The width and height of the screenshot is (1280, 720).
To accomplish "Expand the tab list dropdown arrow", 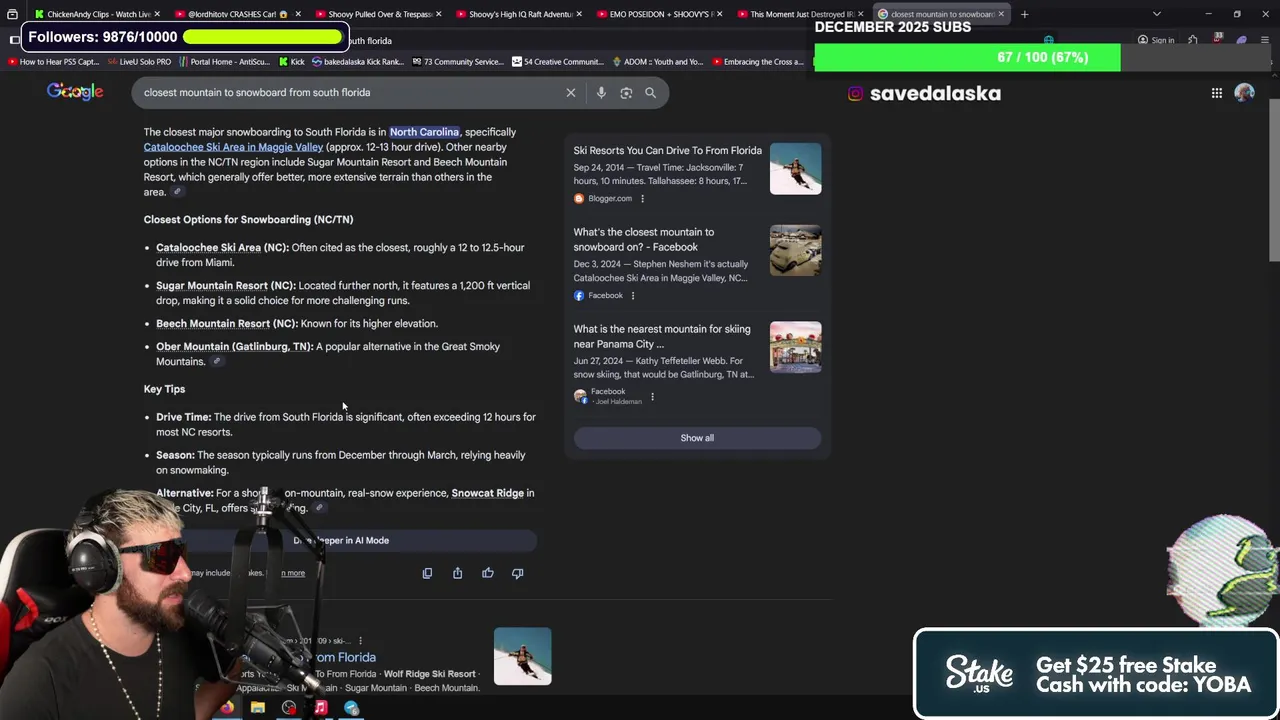I will tap(1157, 14).
